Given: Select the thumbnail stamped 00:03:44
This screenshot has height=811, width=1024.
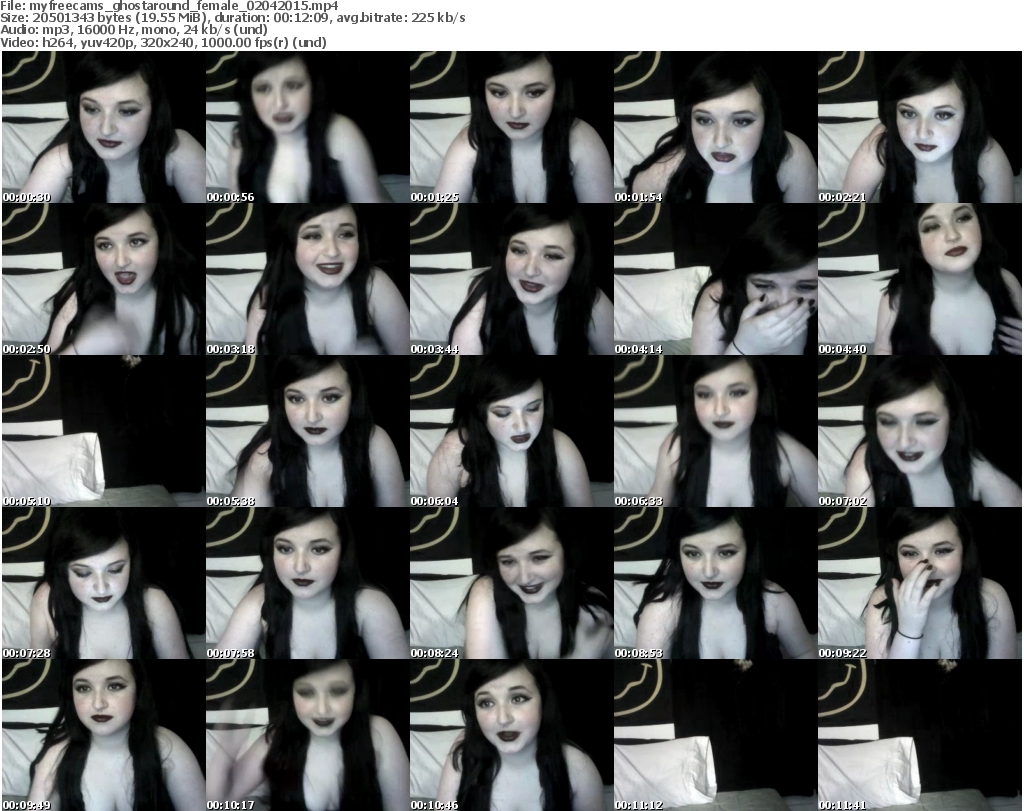Looking at the screenshot, I should (x=511, y=279).
